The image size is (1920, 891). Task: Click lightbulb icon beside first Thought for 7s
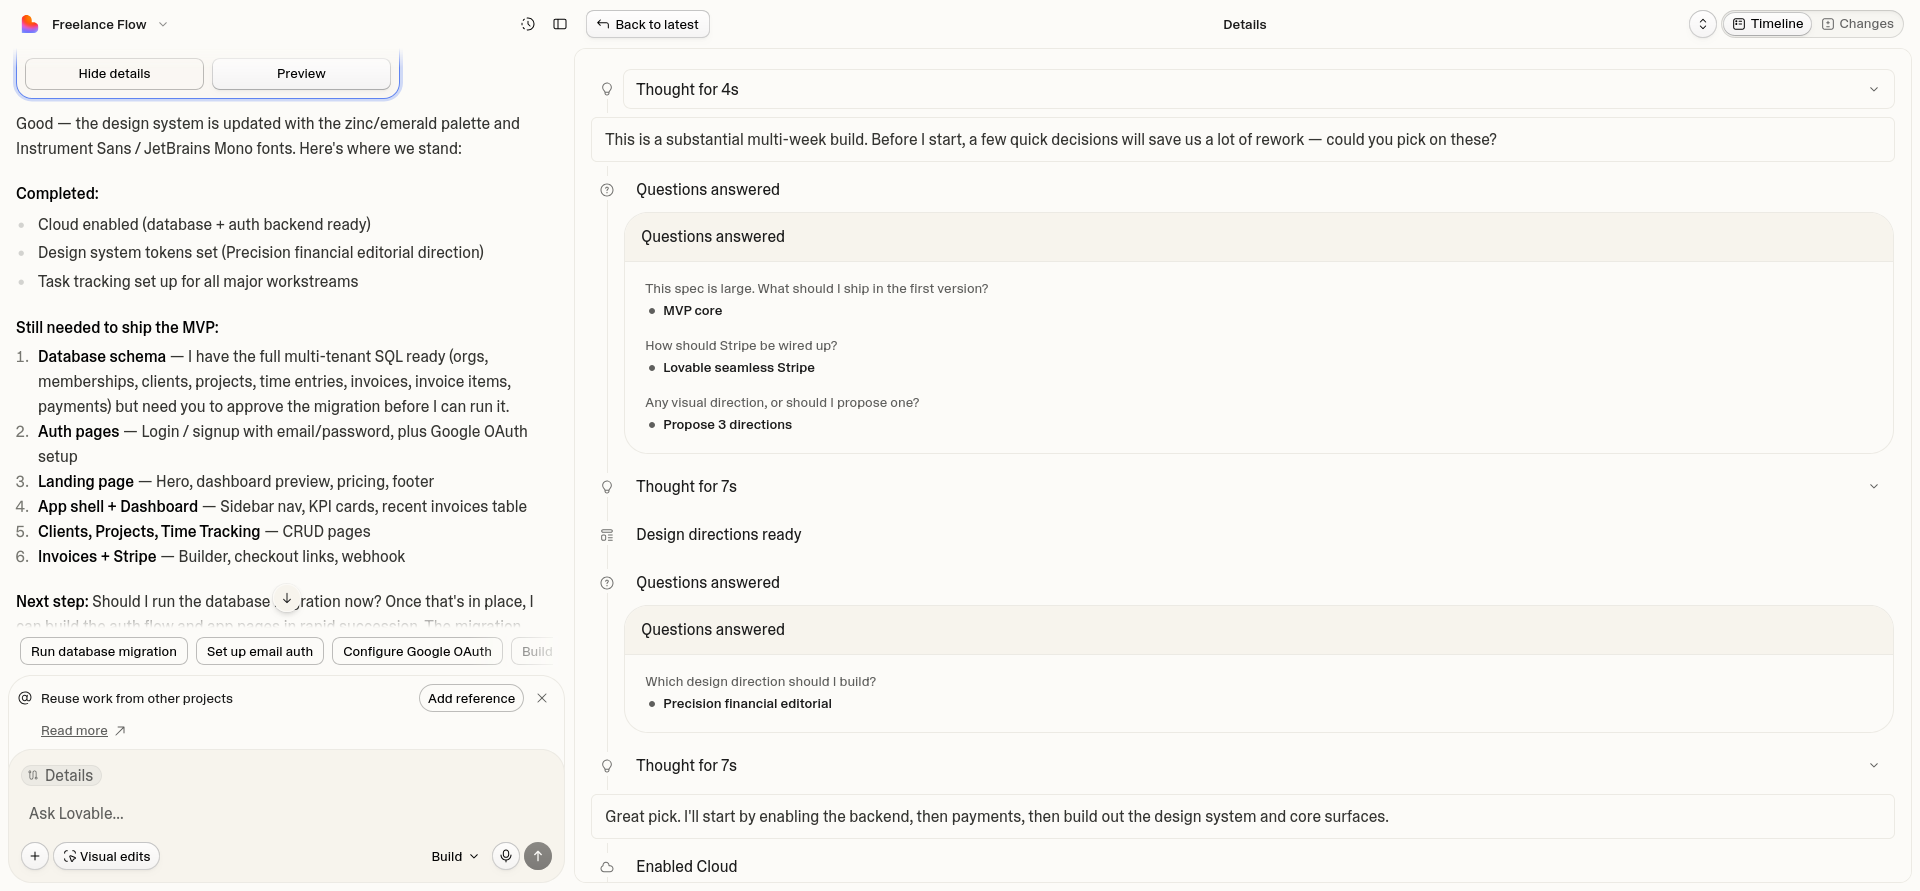[607, 487]
